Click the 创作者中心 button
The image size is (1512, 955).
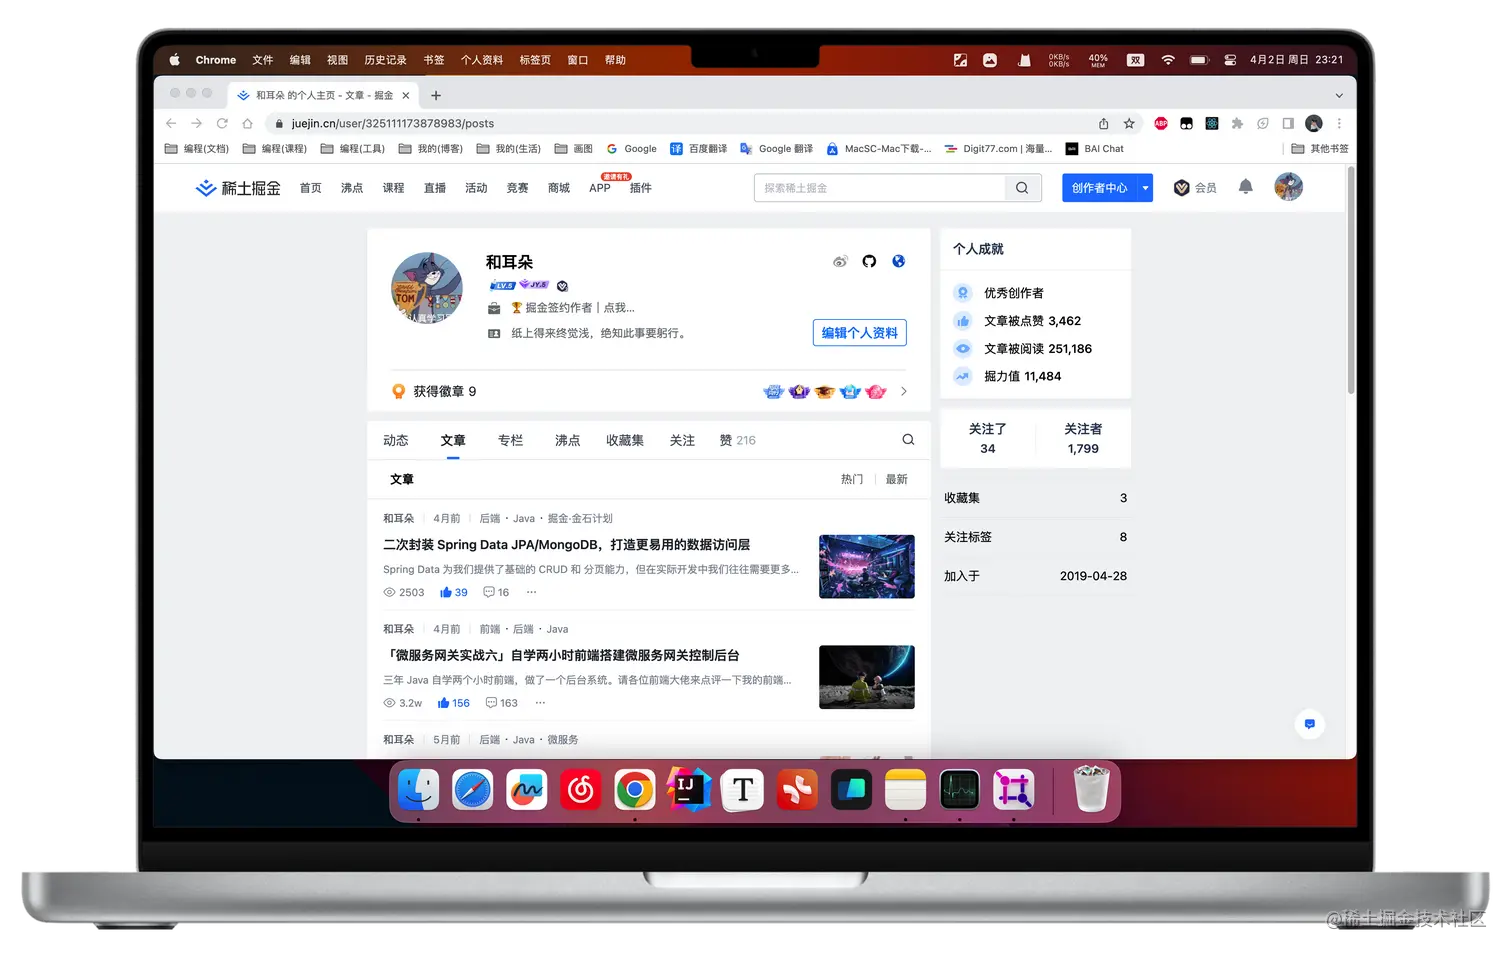(1100, 188)
